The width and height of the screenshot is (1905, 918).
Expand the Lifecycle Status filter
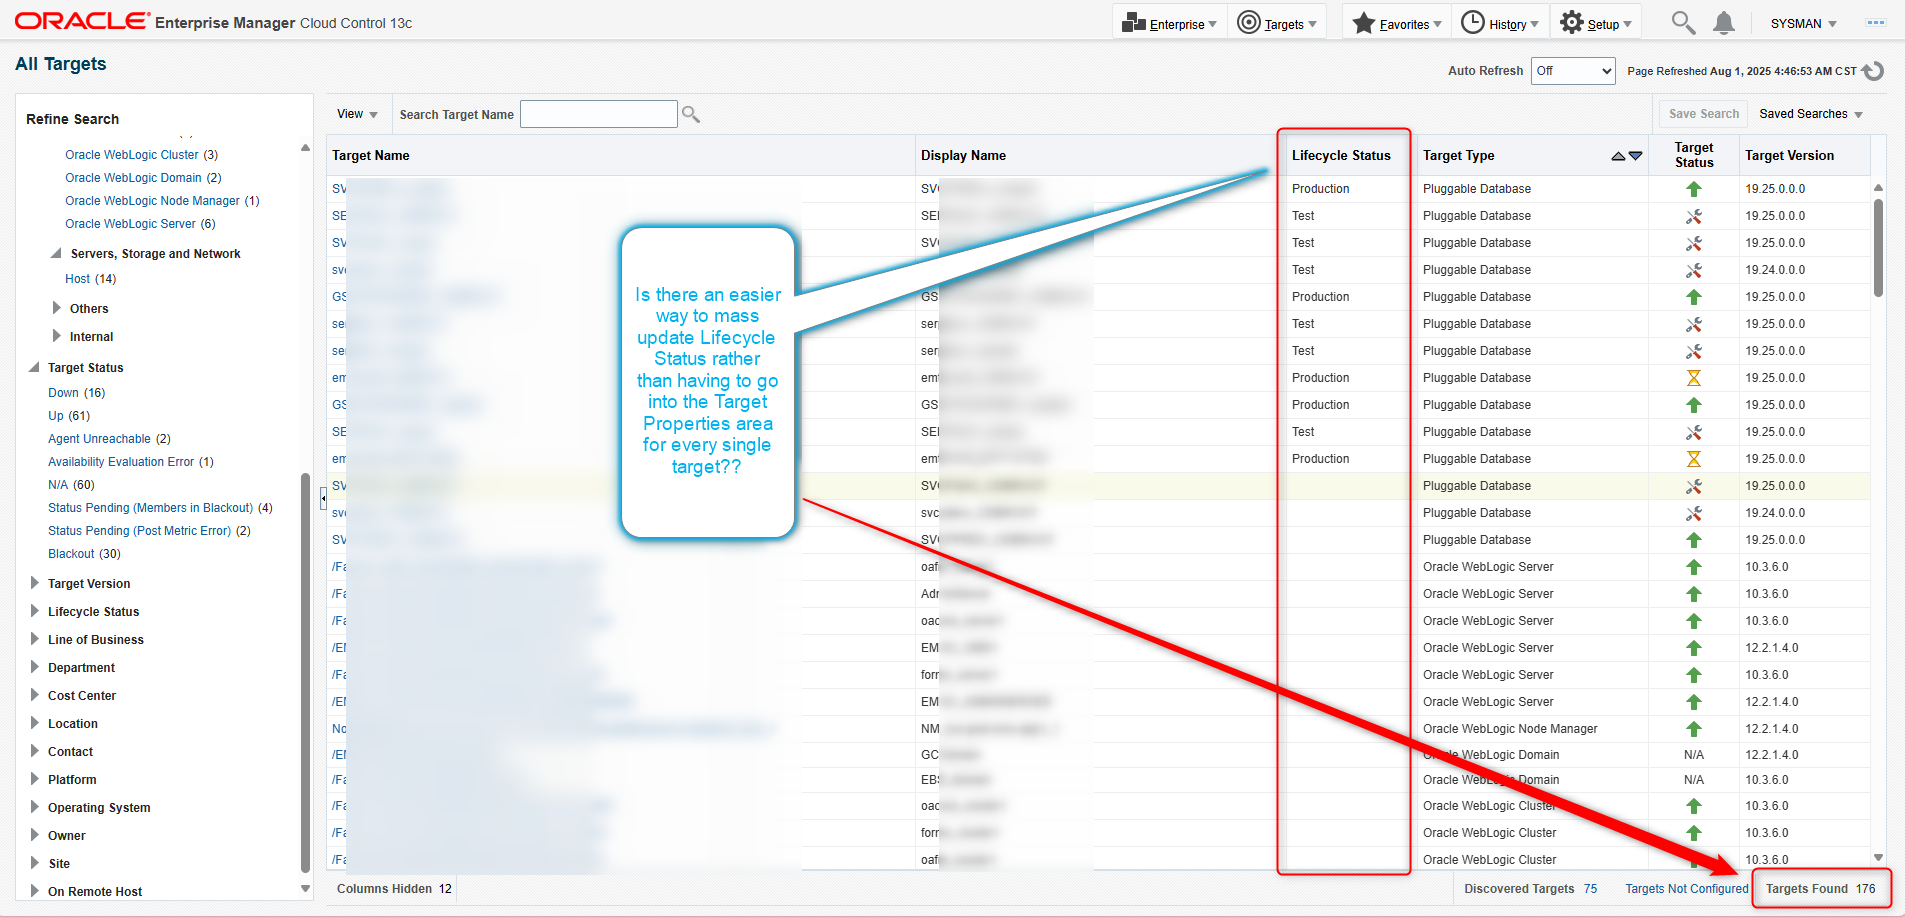[35, 611]
